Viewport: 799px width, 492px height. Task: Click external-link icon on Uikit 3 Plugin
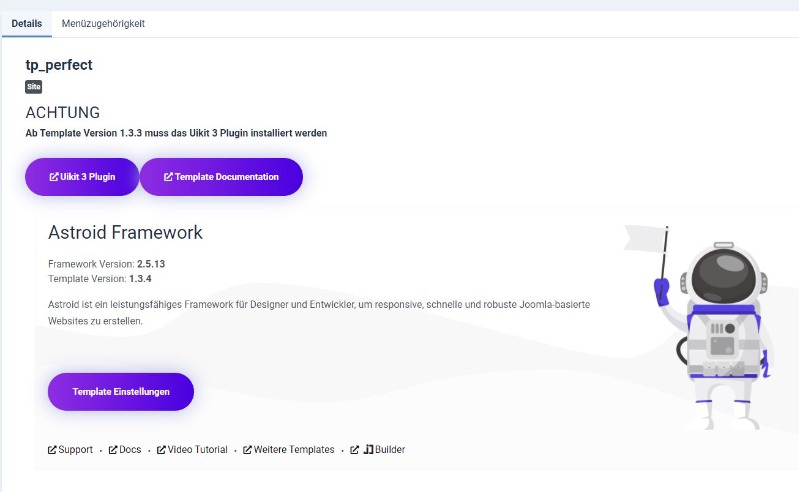pyautogui.click(x=54, y=177)
